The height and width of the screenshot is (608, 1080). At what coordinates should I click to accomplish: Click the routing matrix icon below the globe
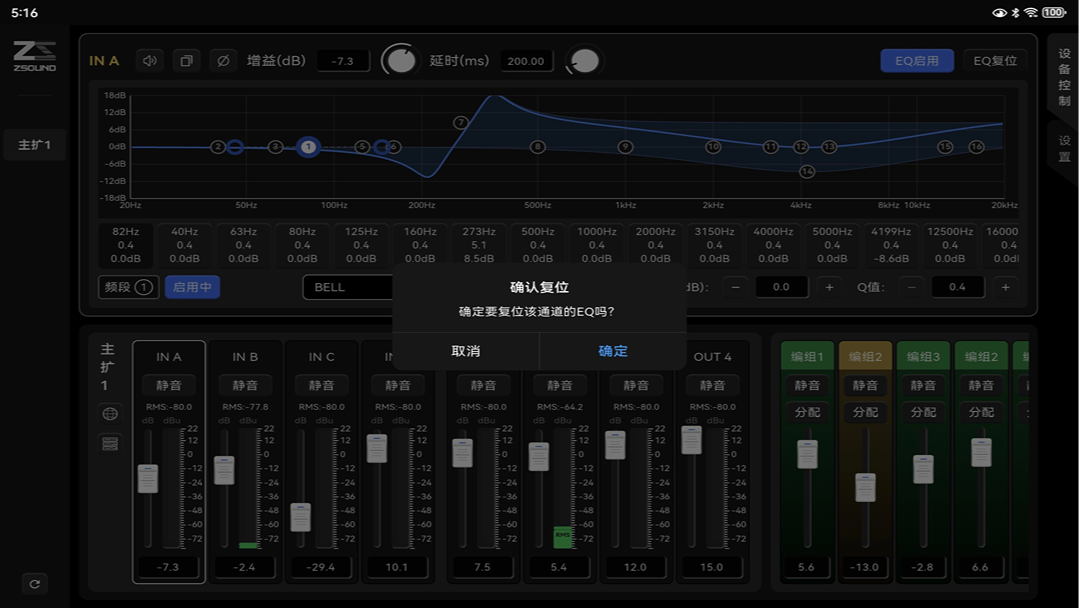[110, 443]
